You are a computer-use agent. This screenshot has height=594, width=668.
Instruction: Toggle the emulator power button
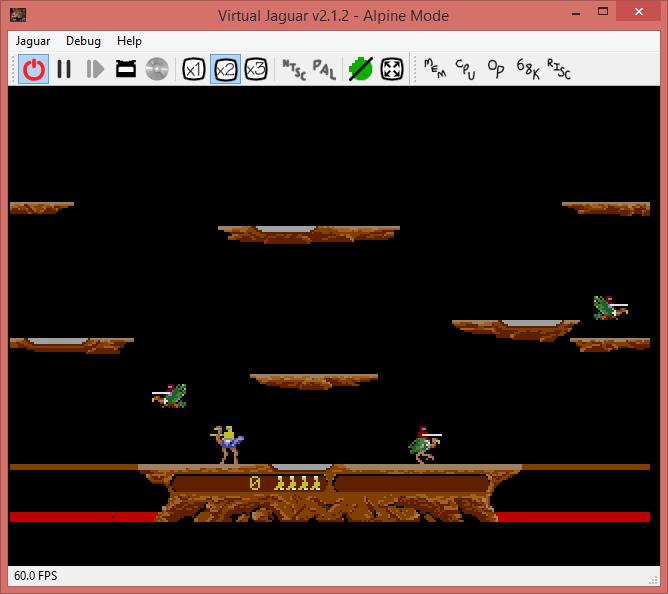click(34, 69)
